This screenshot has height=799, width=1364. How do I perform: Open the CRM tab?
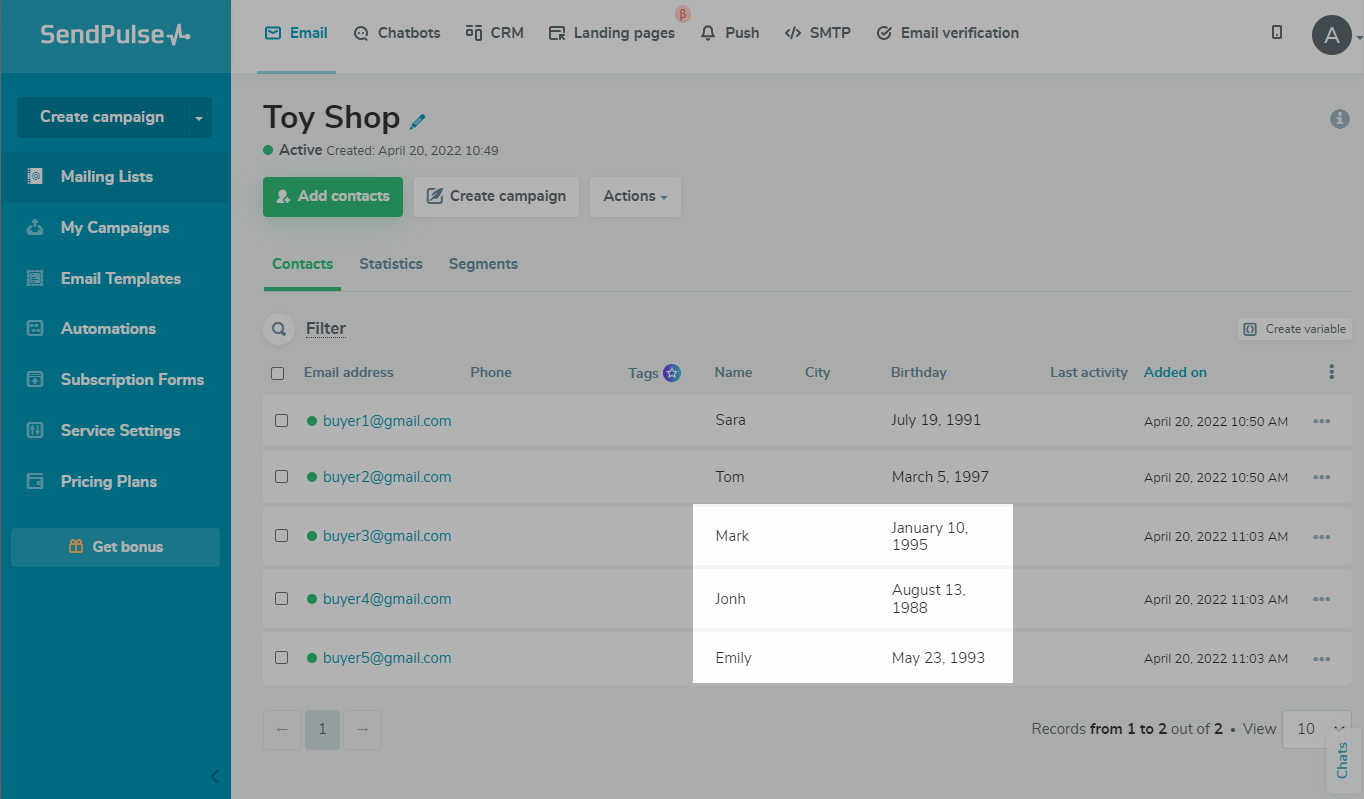point(495,33)
